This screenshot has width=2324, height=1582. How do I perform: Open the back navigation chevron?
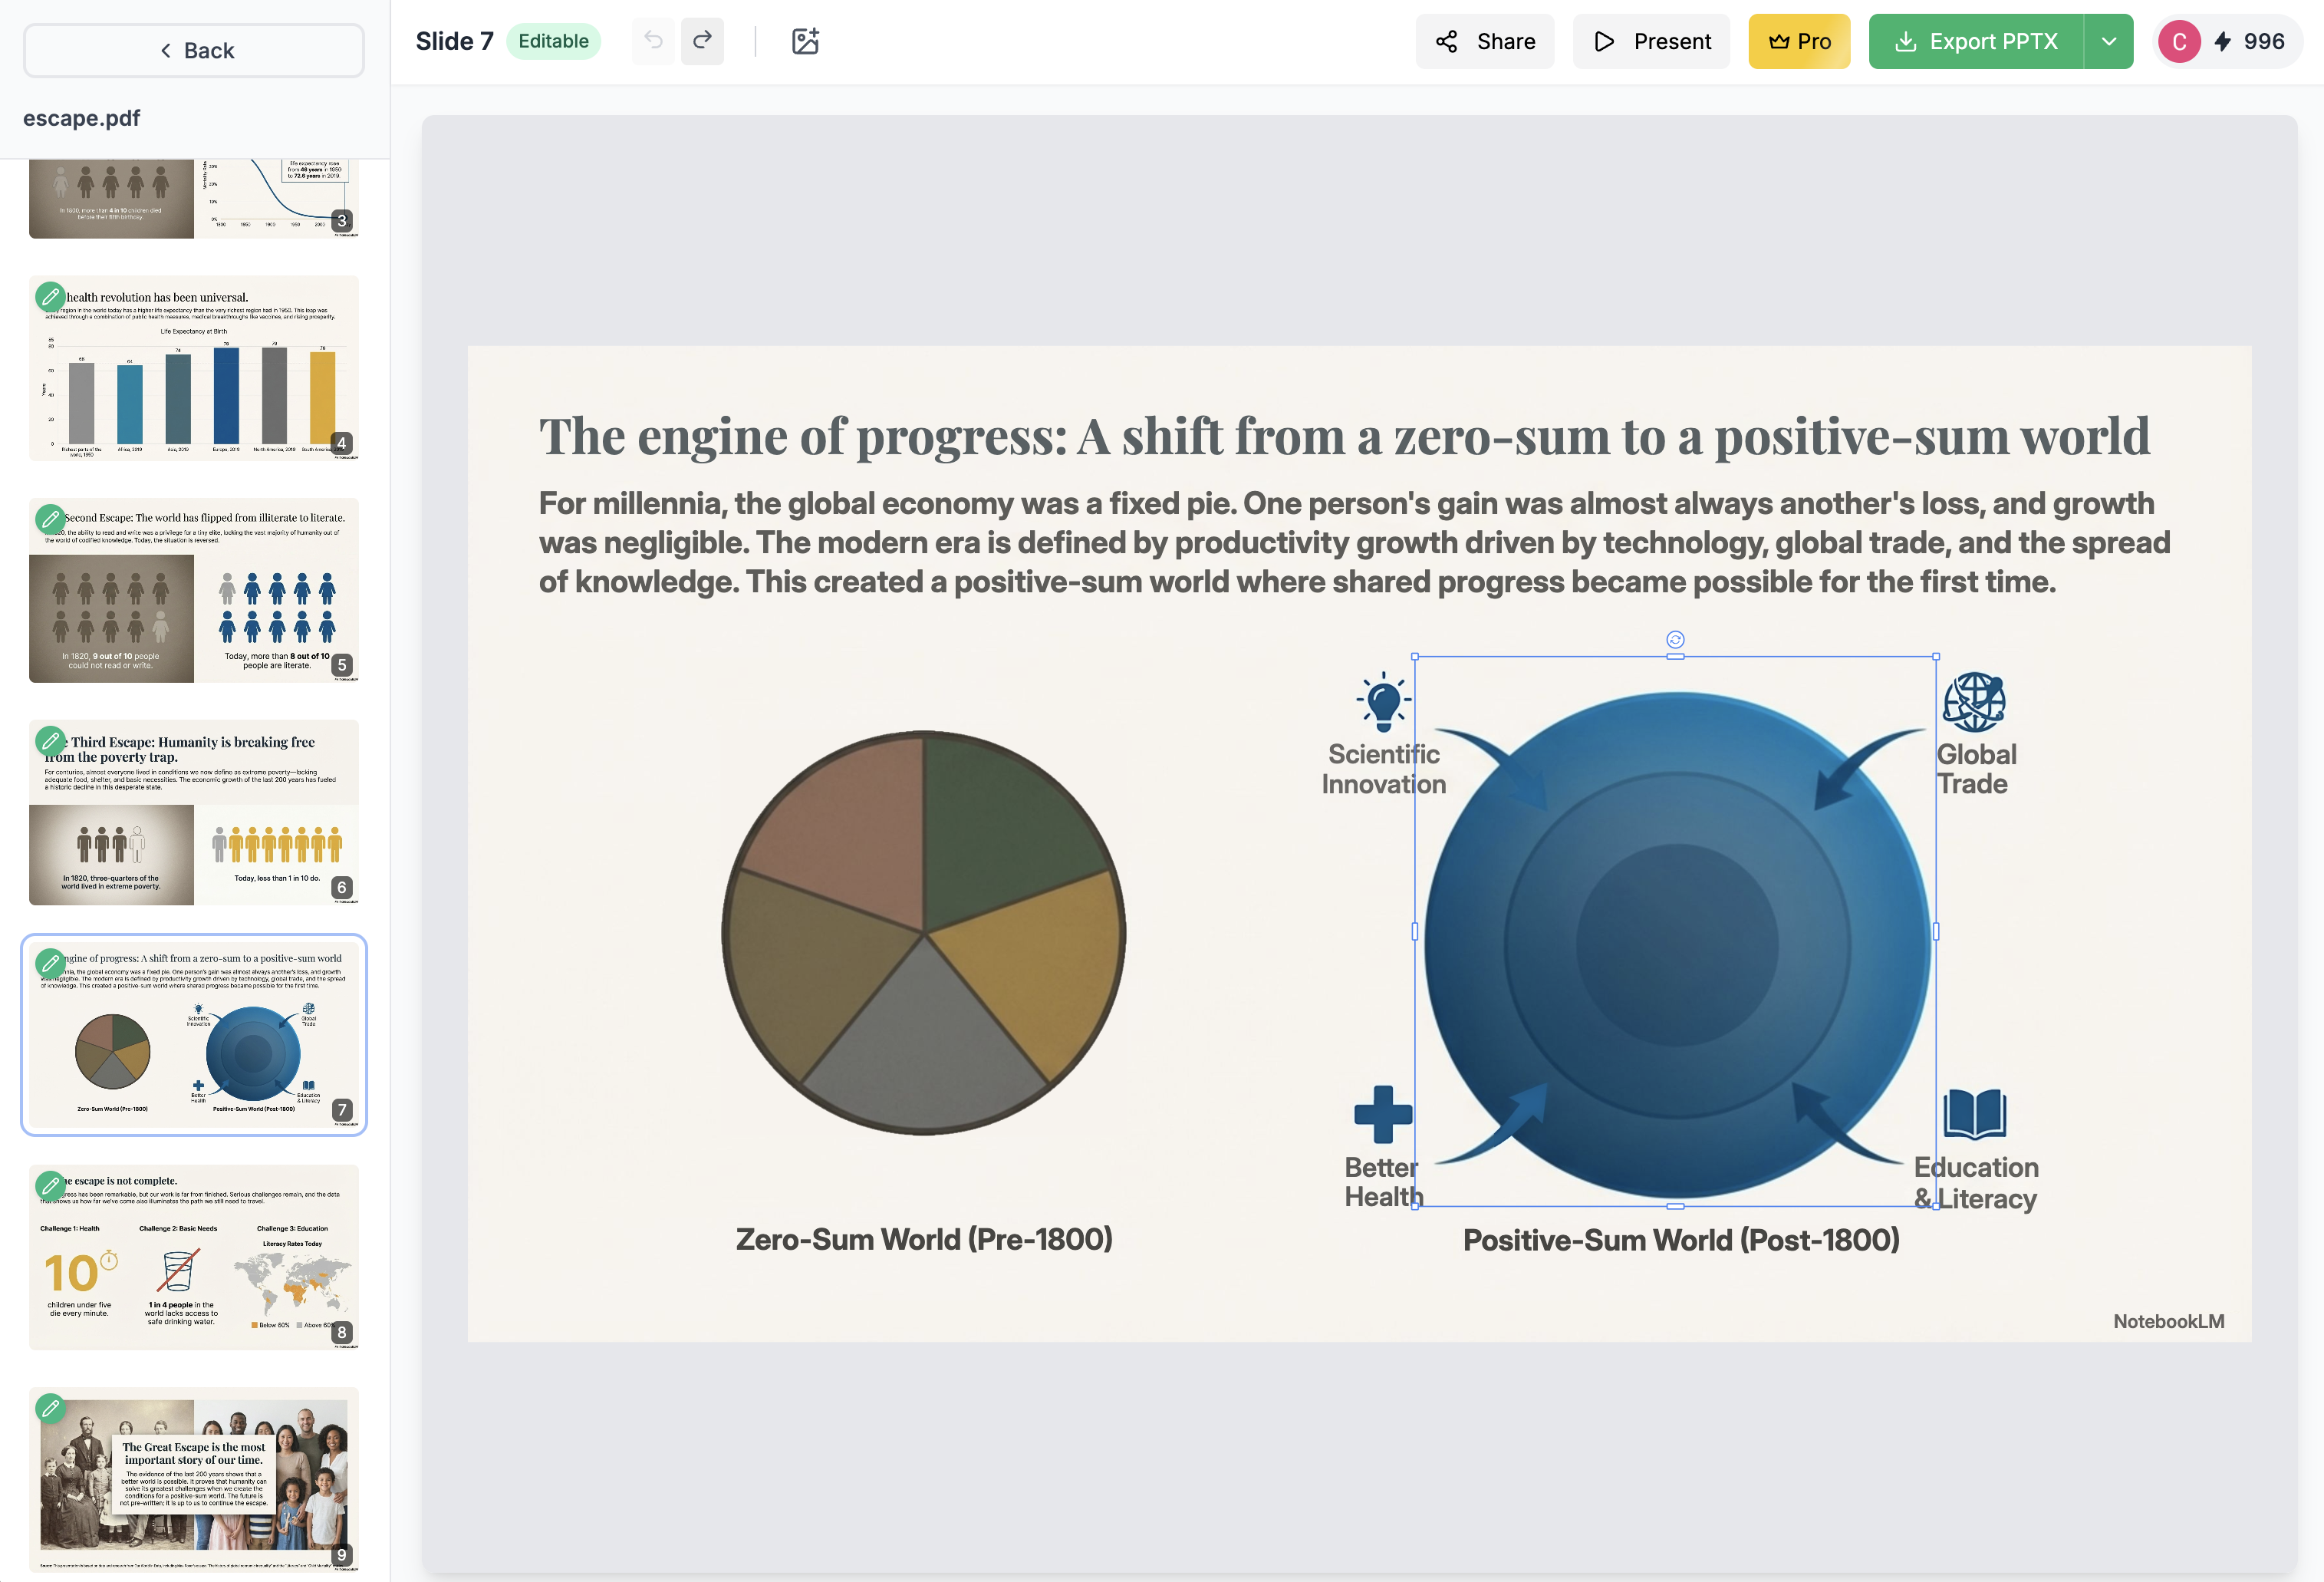coord(164,50)
